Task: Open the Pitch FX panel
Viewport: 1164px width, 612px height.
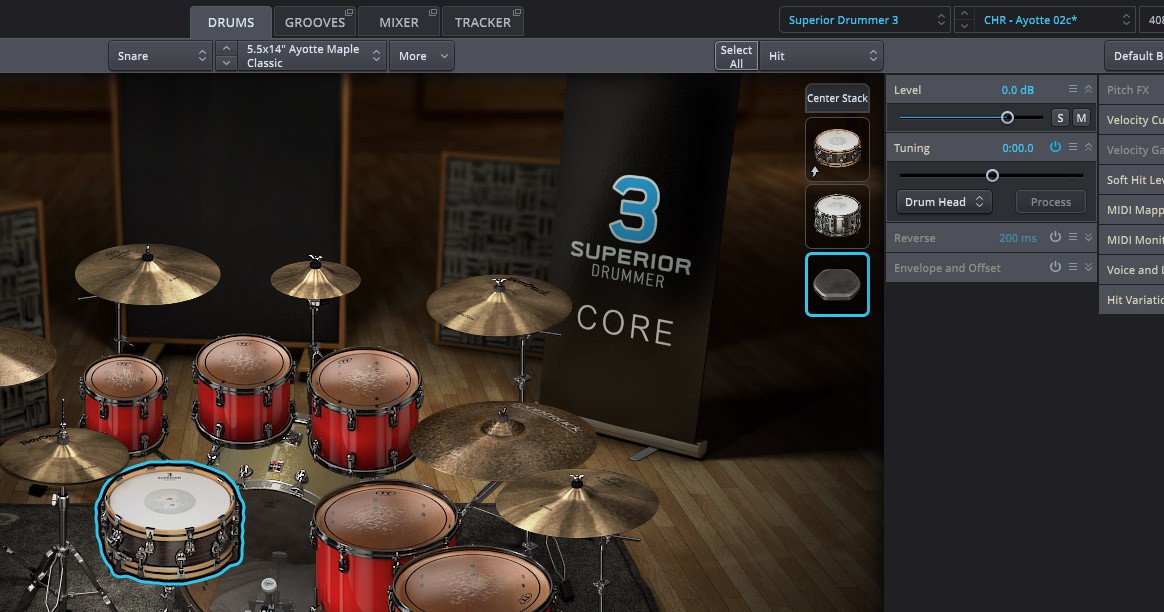Action: pos(1131,90)
